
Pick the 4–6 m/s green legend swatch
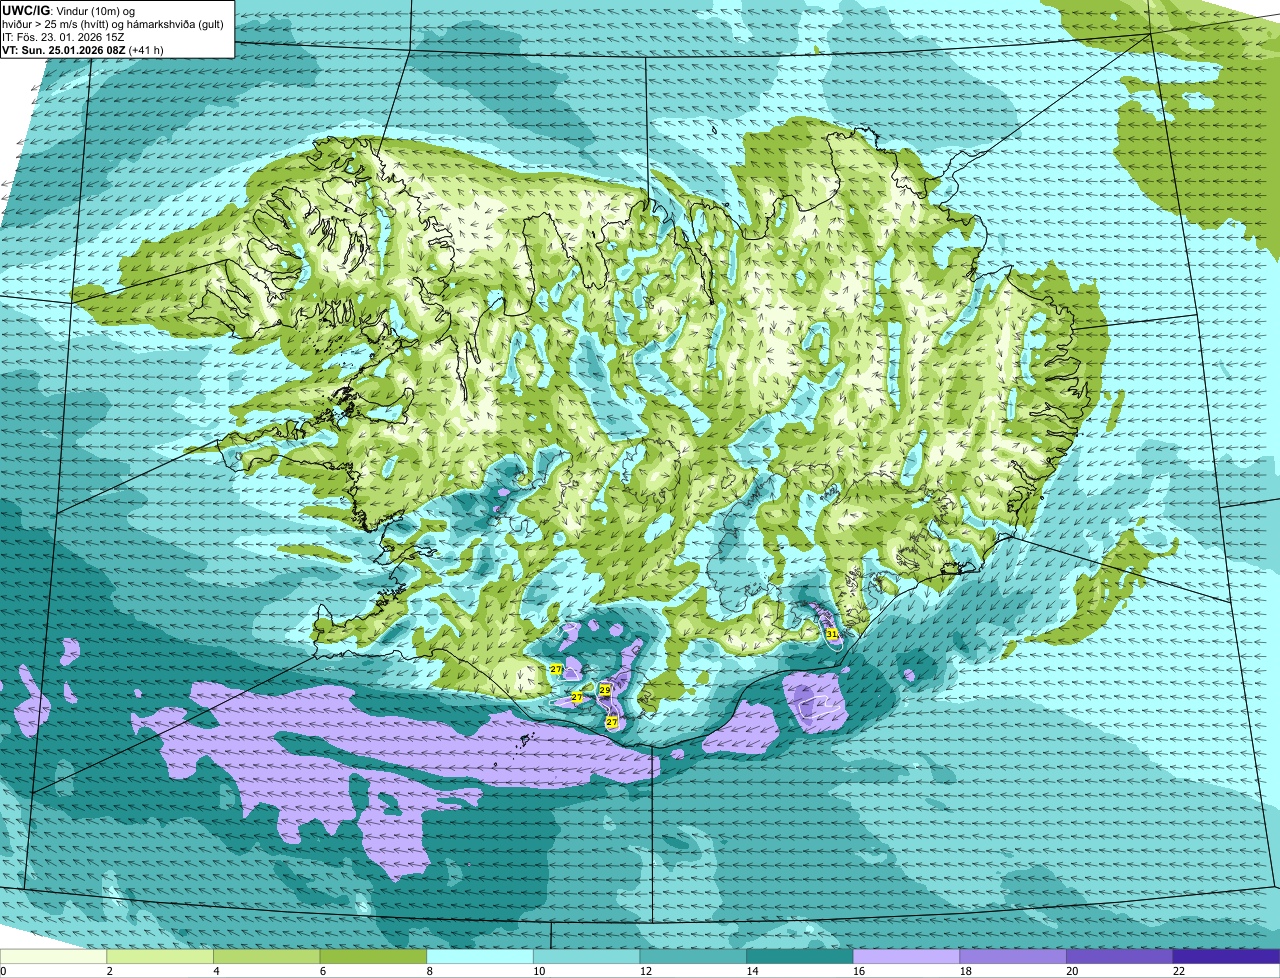266,957
